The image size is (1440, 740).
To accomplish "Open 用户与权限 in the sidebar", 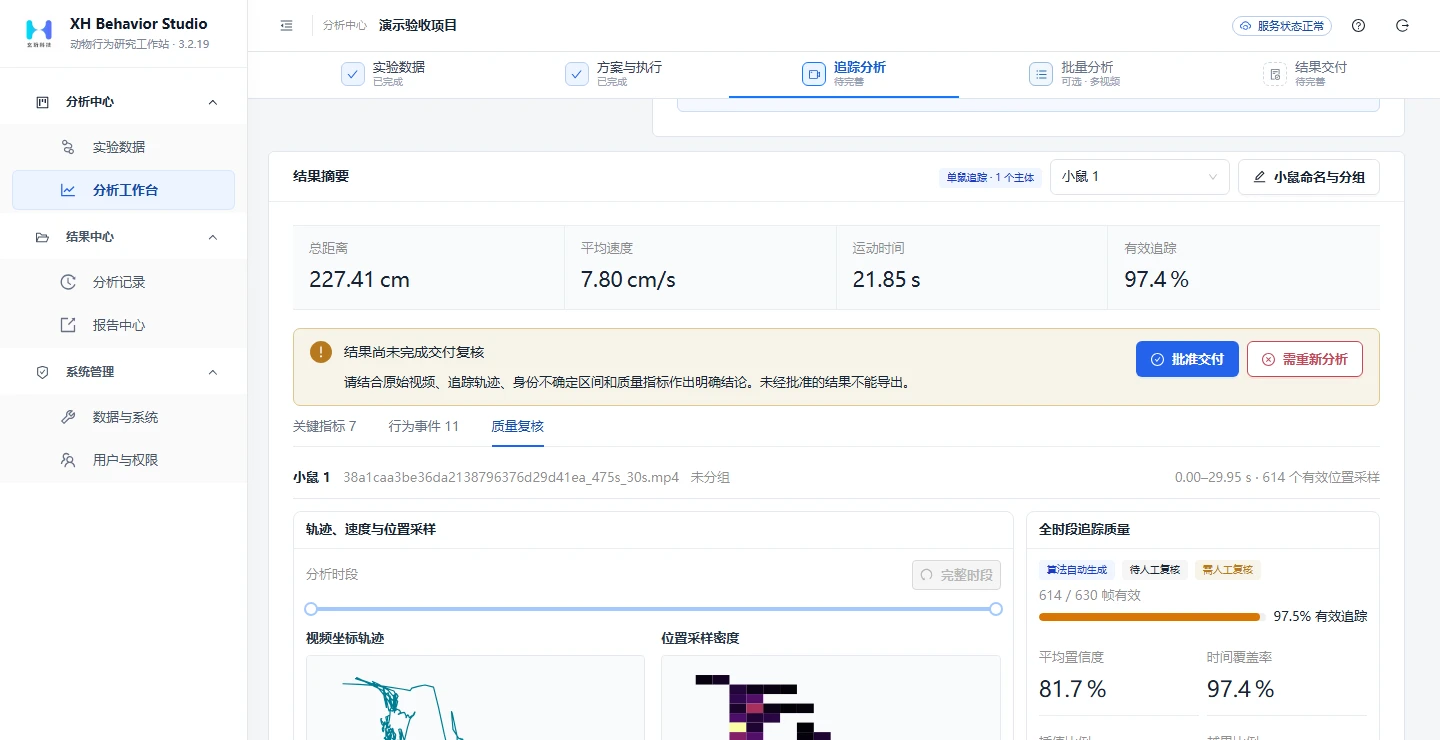I will (124, 460).
